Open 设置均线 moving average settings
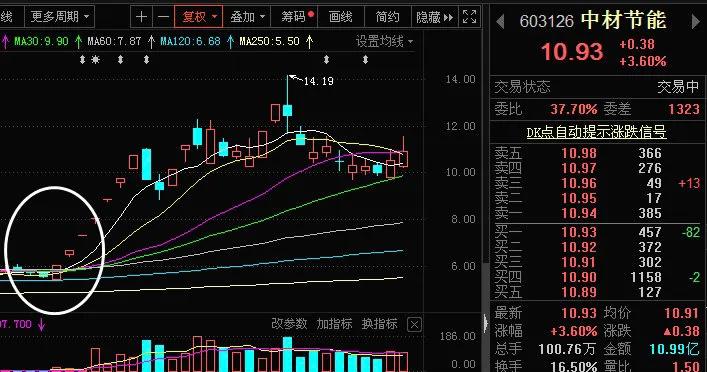Image resolution: width=707 pixels, height=372 pixels. [x=384, y=41]
